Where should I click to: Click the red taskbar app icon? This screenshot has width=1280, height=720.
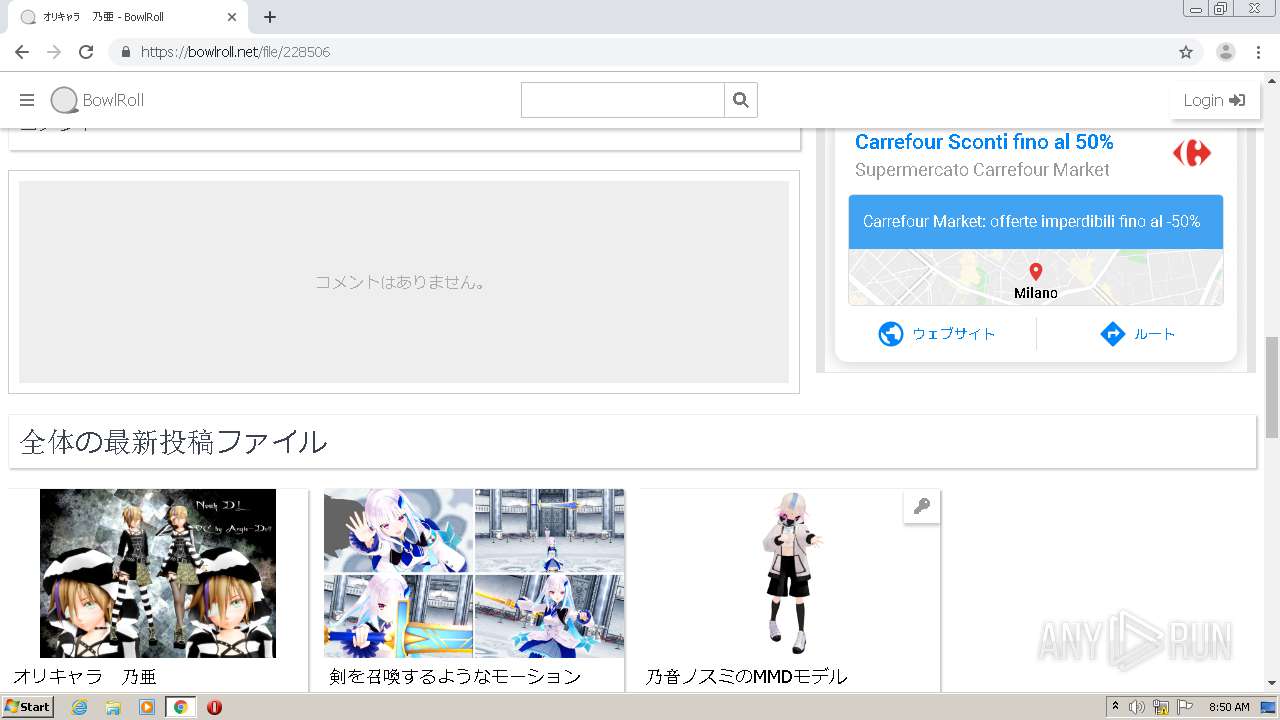coord(214,707)
